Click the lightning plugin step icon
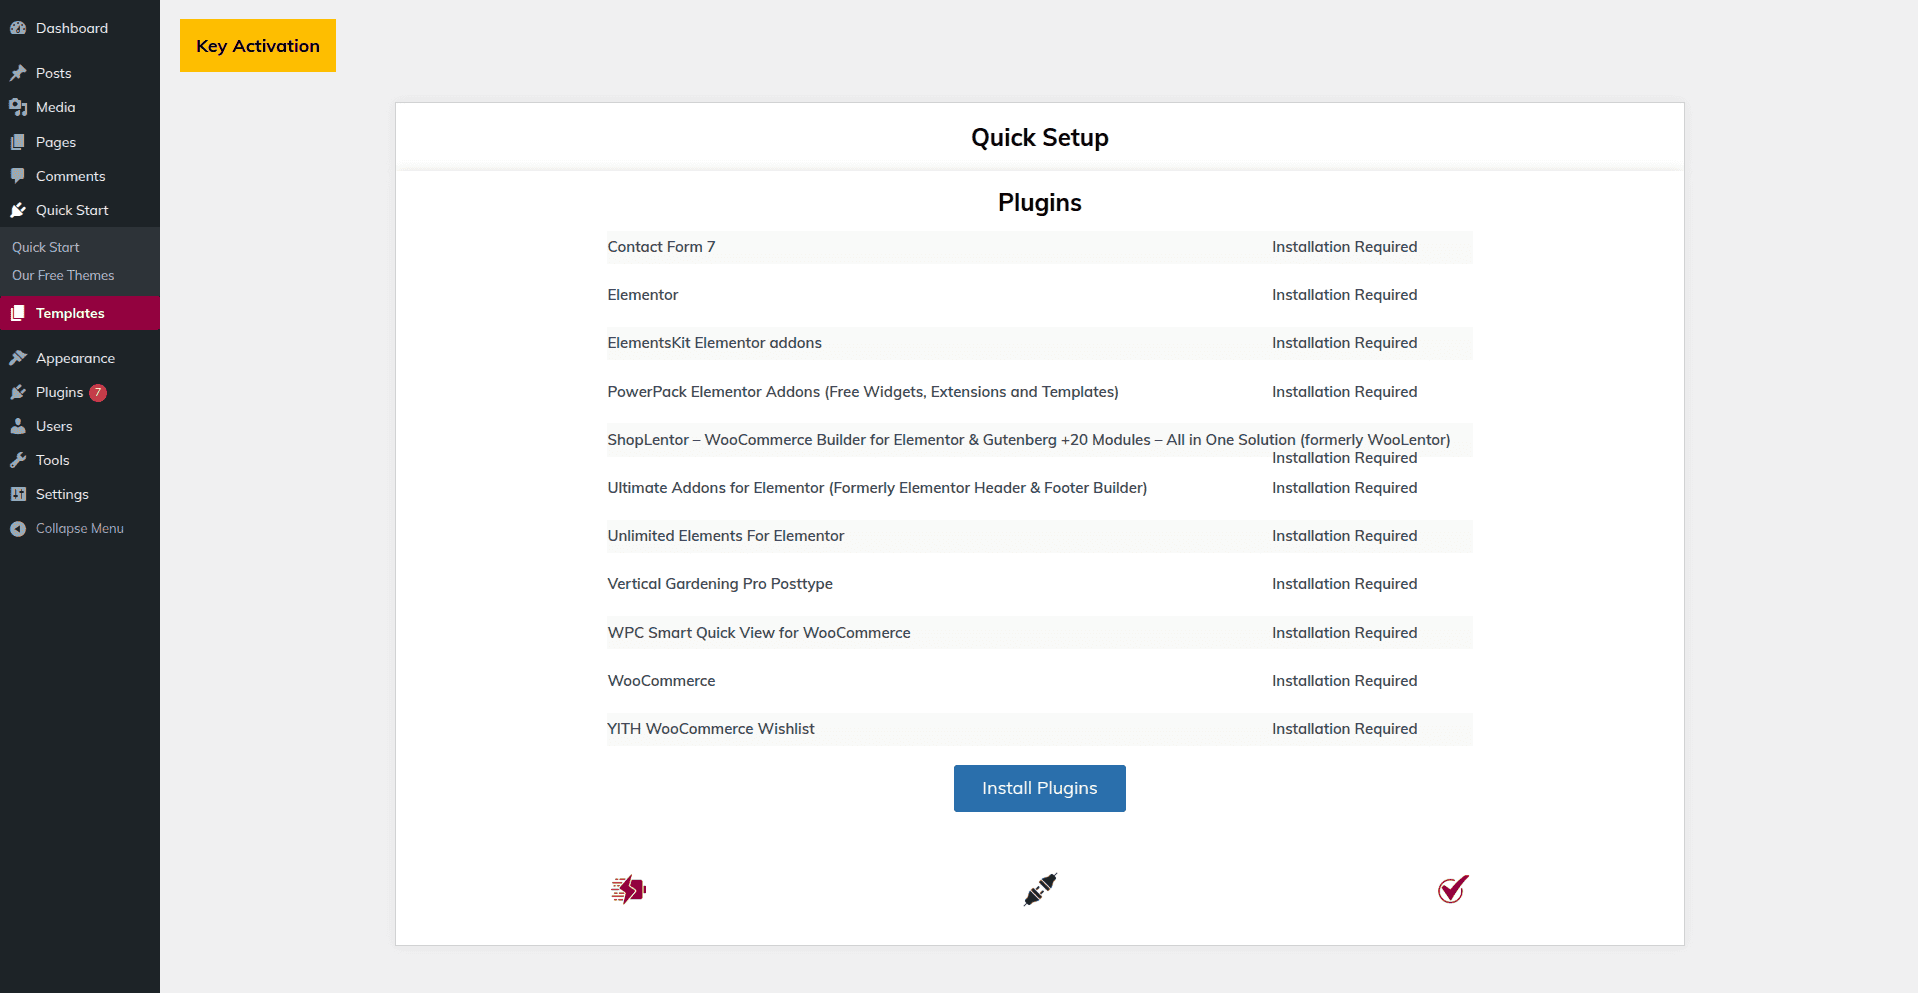Screen dimensions: 1918x993 click(x=628, y=889)
